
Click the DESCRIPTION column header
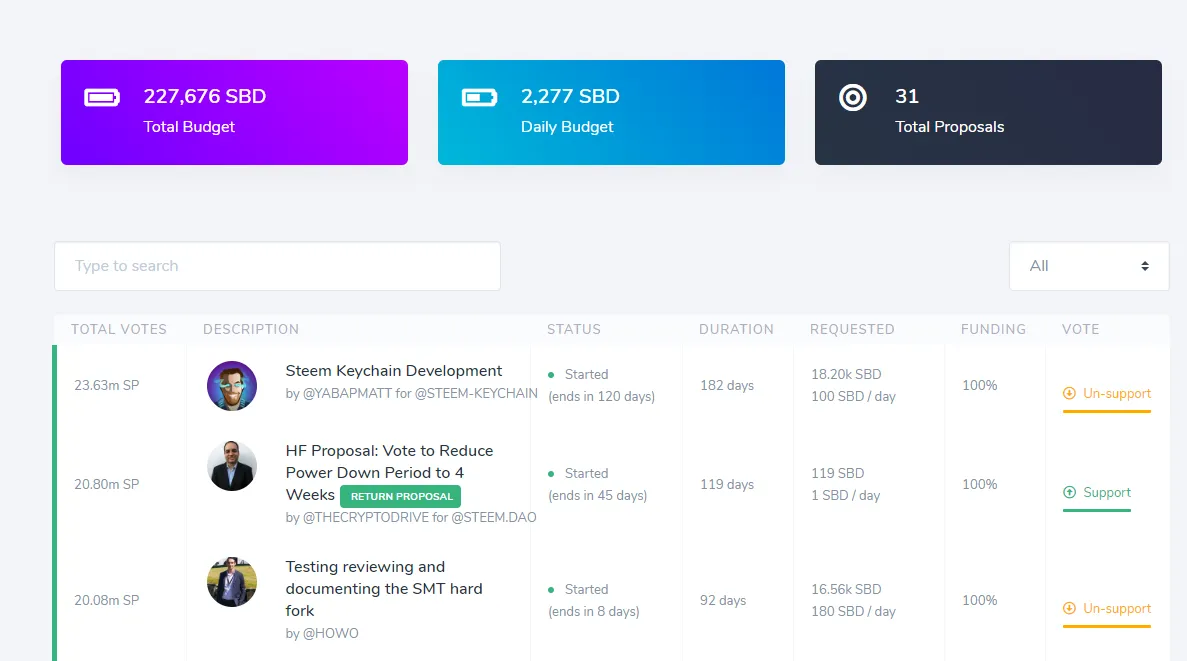pos(251,329)
